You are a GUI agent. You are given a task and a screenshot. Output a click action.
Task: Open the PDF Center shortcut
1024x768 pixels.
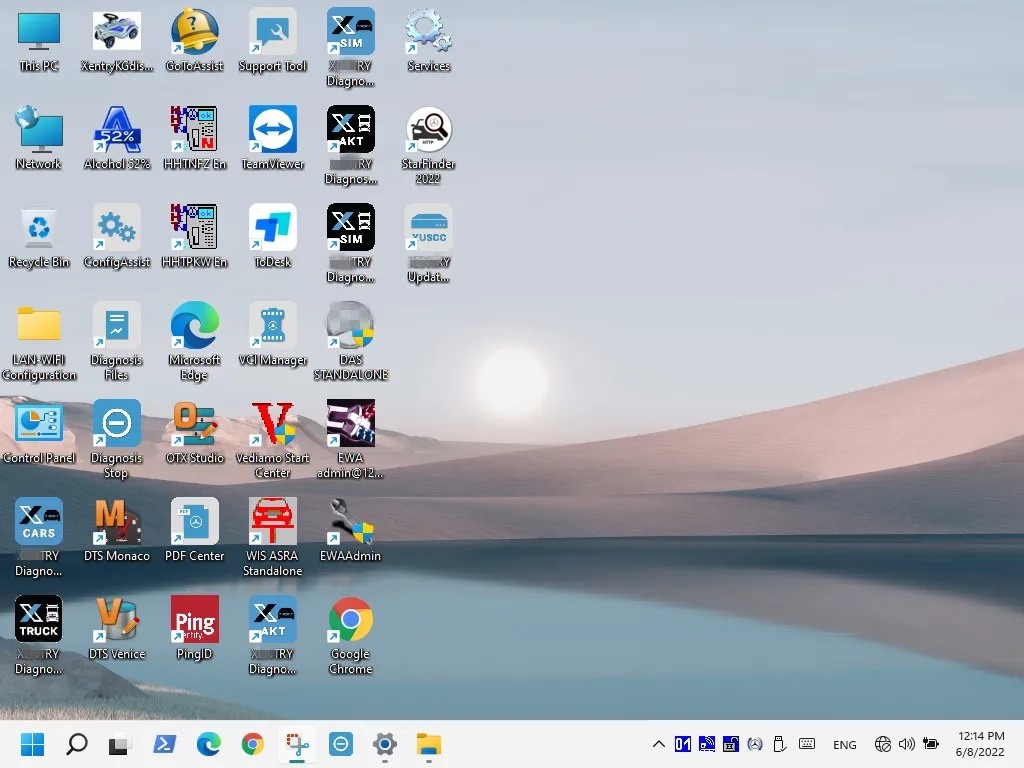click(x=194, y=523)
